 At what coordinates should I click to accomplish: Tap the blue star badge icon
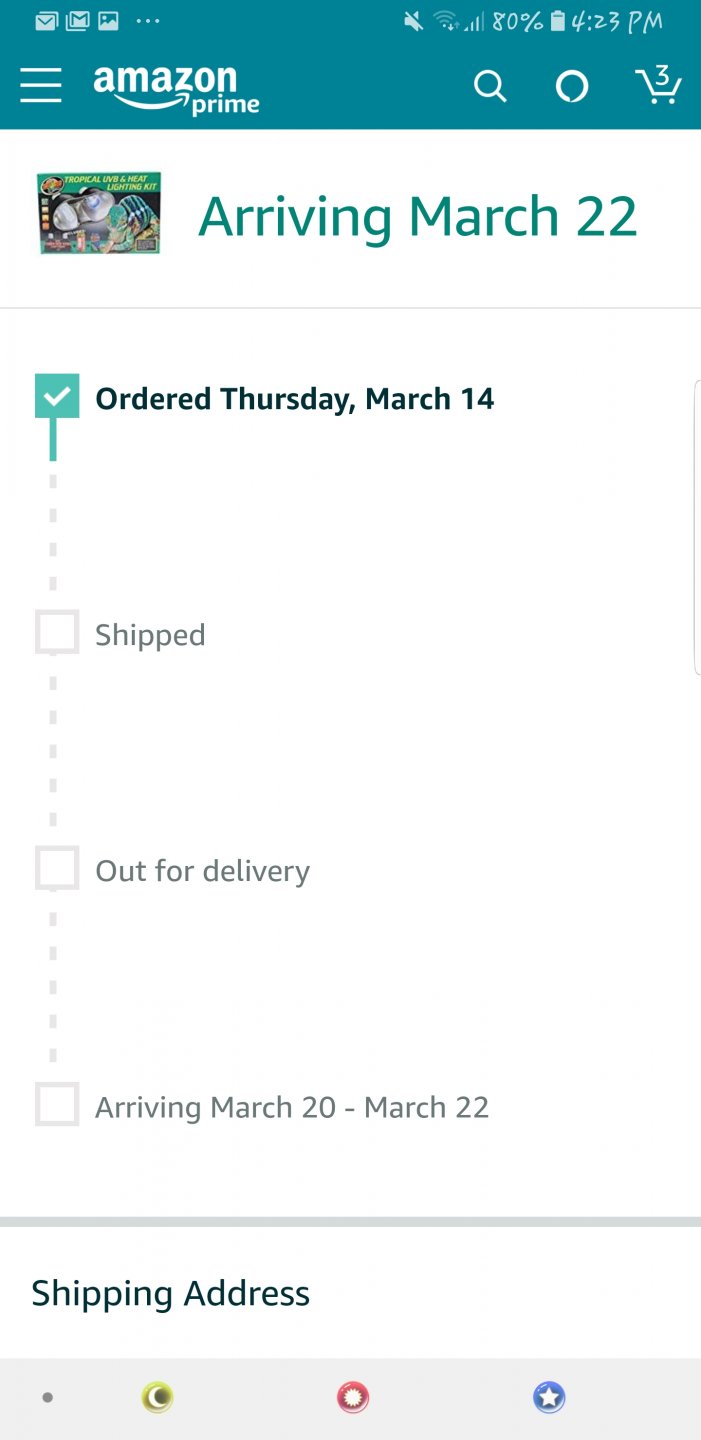coord(549,1397)
